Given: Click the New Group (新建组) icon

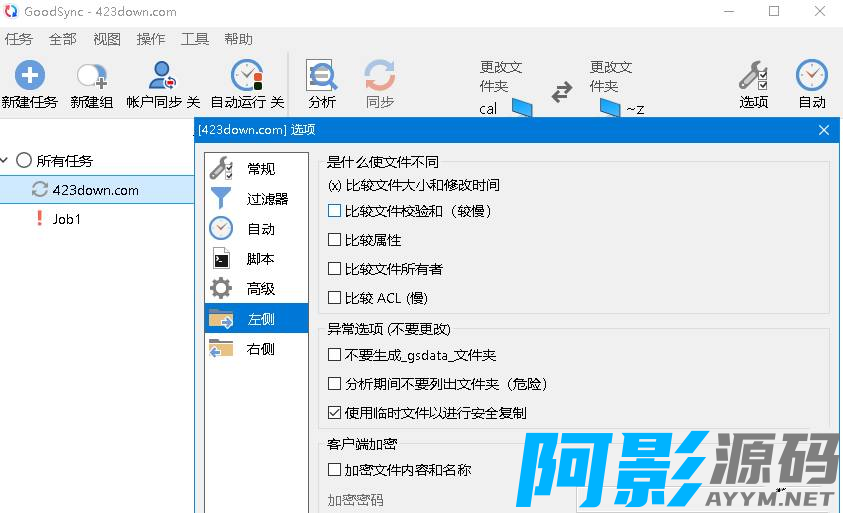Looking at the screenshot, I should point(92,76).
